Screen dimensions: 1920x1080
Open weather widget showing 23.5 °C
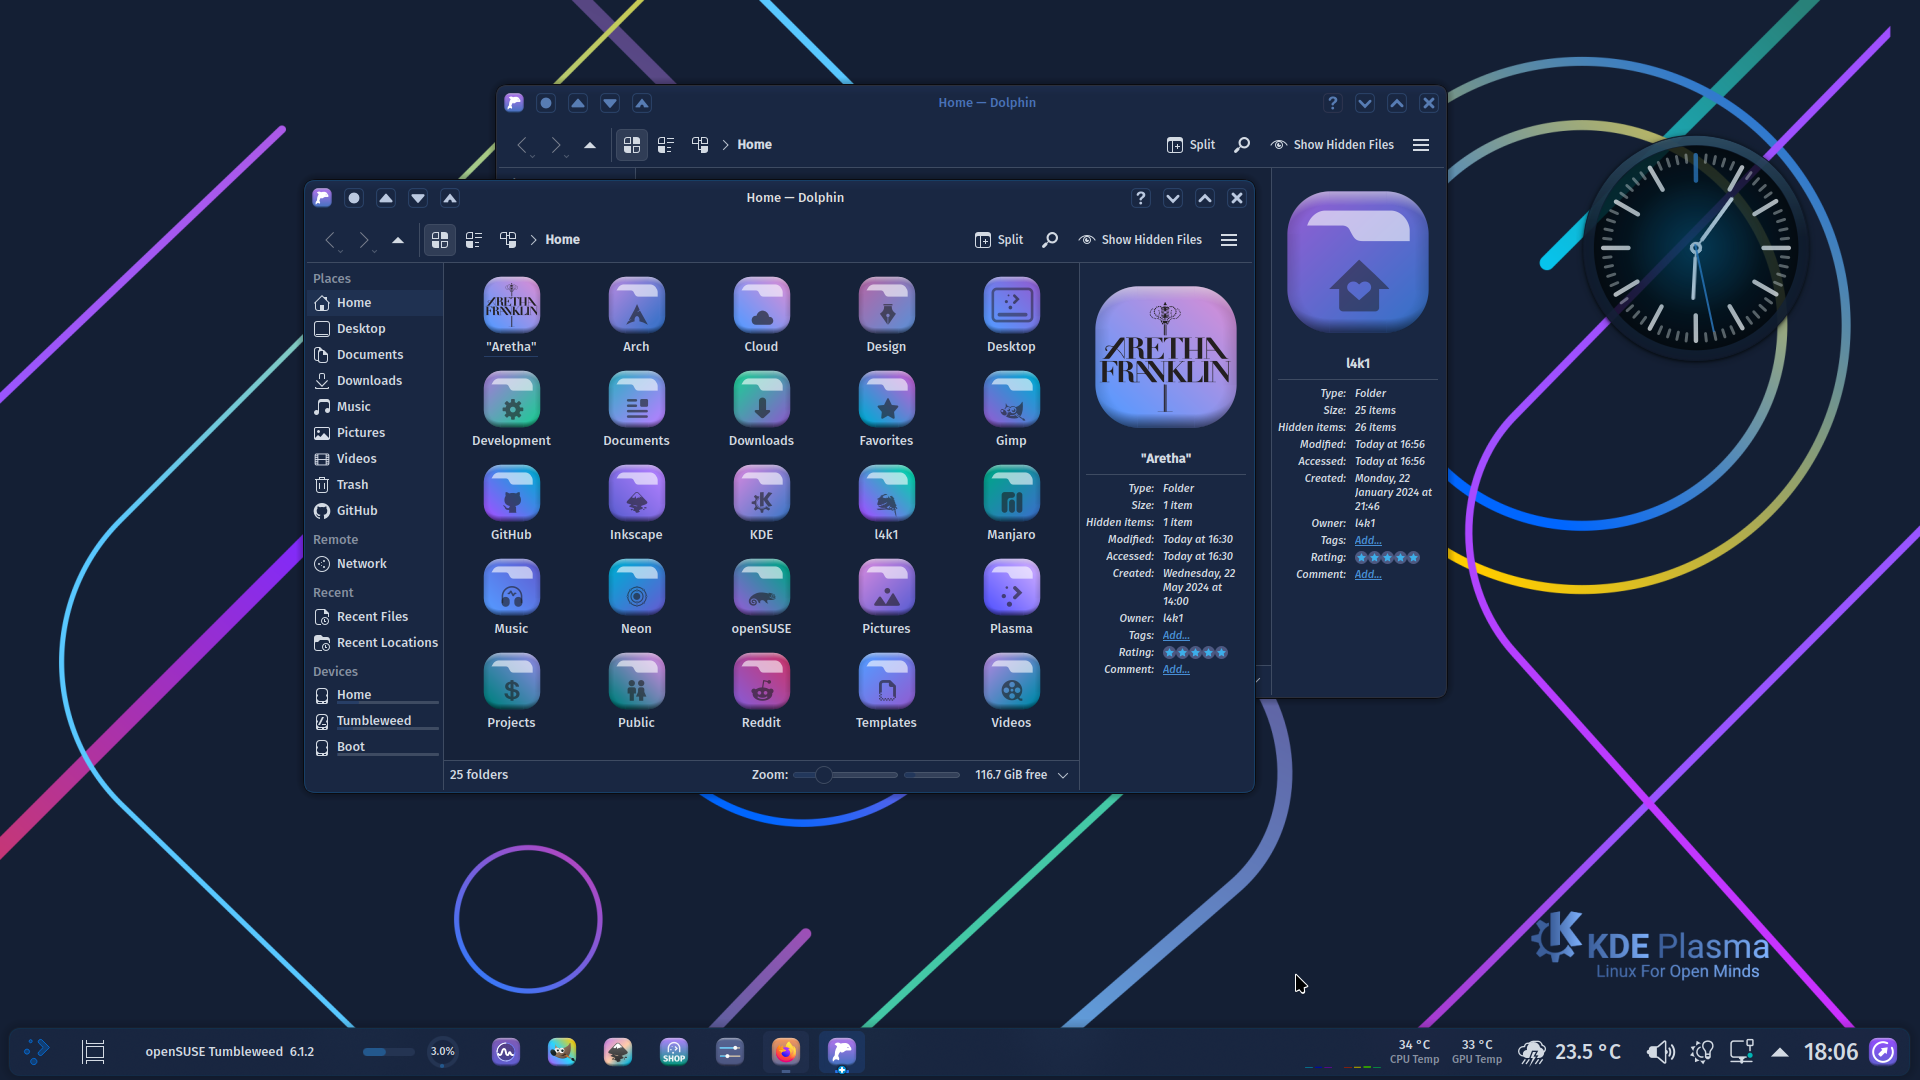(1569, 1052)
